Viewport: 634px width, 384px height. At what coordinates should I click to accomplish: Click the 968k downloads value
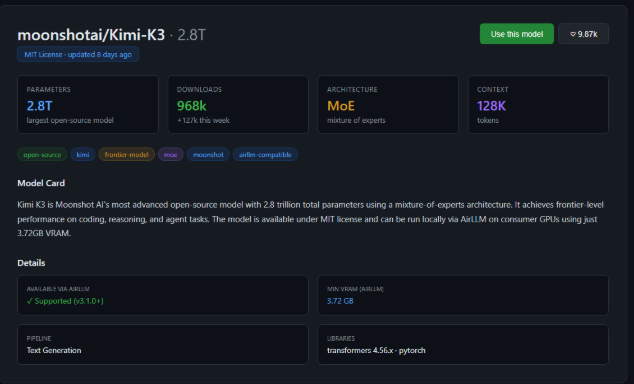pyautogui.click(x=191, y=106)
